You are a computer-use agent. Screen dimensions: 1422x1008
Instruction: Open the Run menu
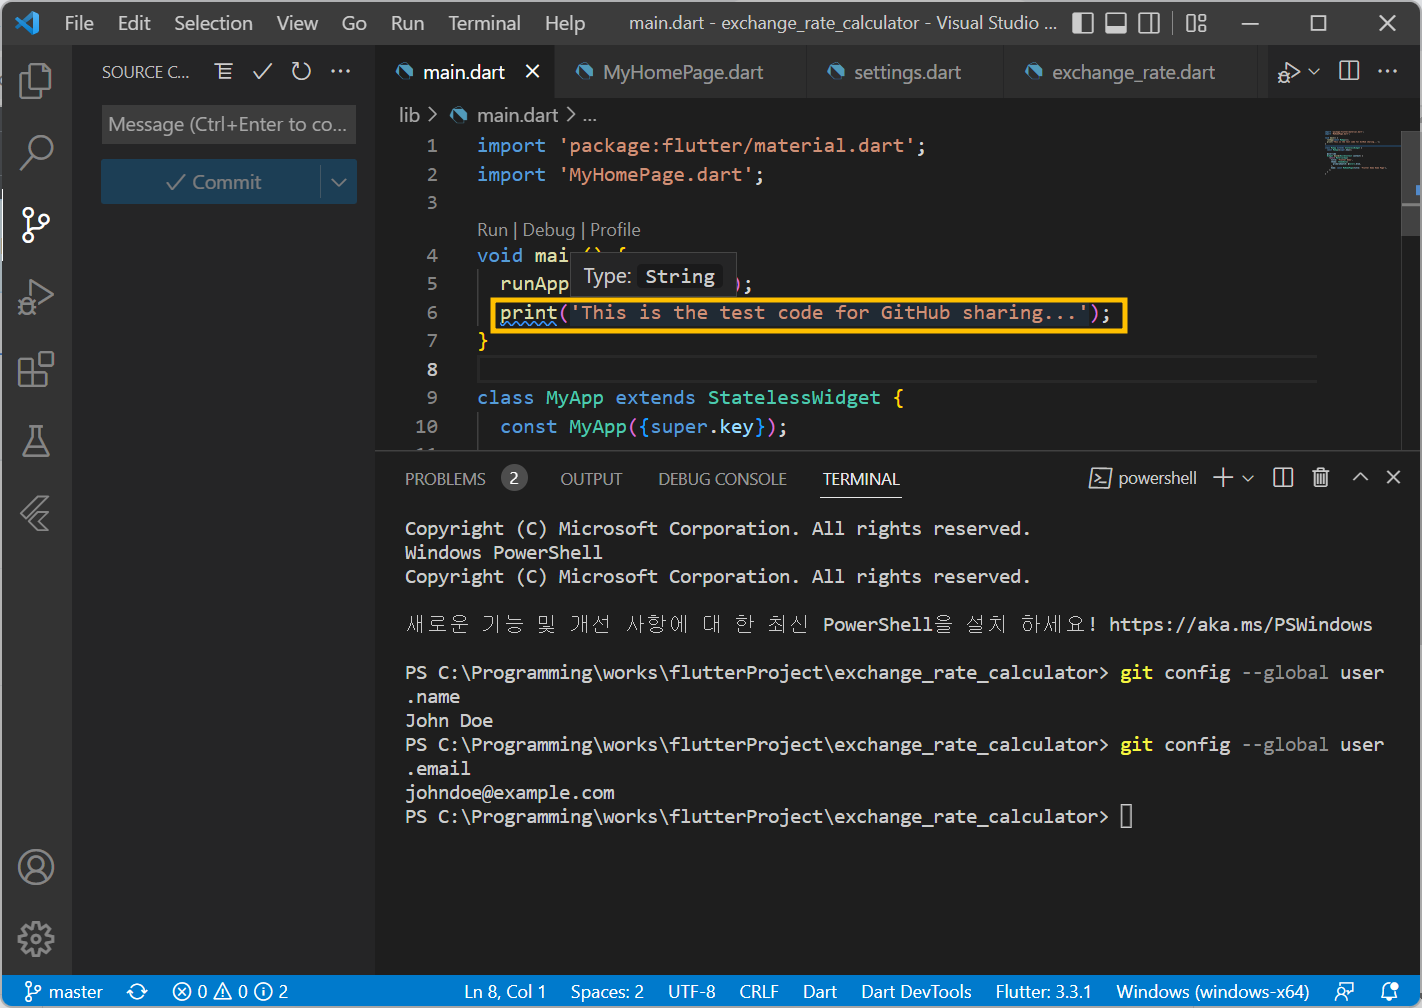click(407, 23)
